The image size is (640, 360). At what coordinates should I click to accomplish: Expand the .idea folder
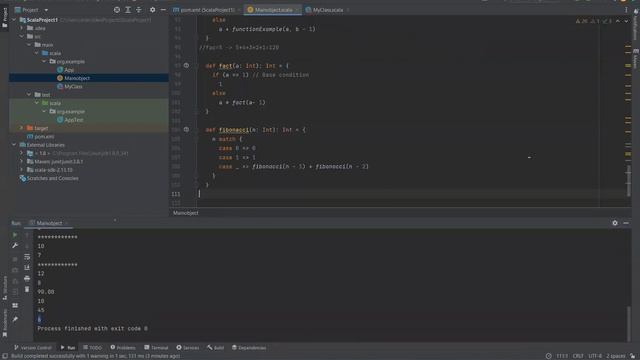pos(22,28)
